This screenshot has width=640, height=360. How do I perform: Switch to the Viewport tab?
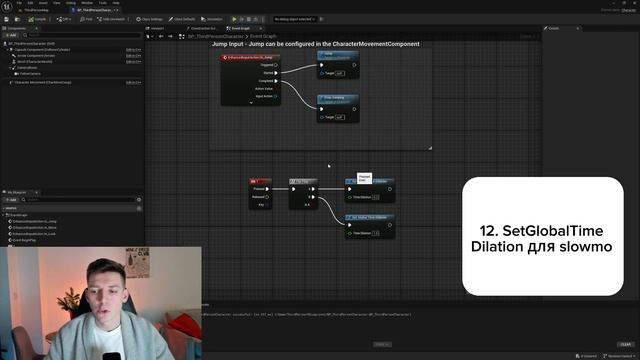[x=155, y=29]
